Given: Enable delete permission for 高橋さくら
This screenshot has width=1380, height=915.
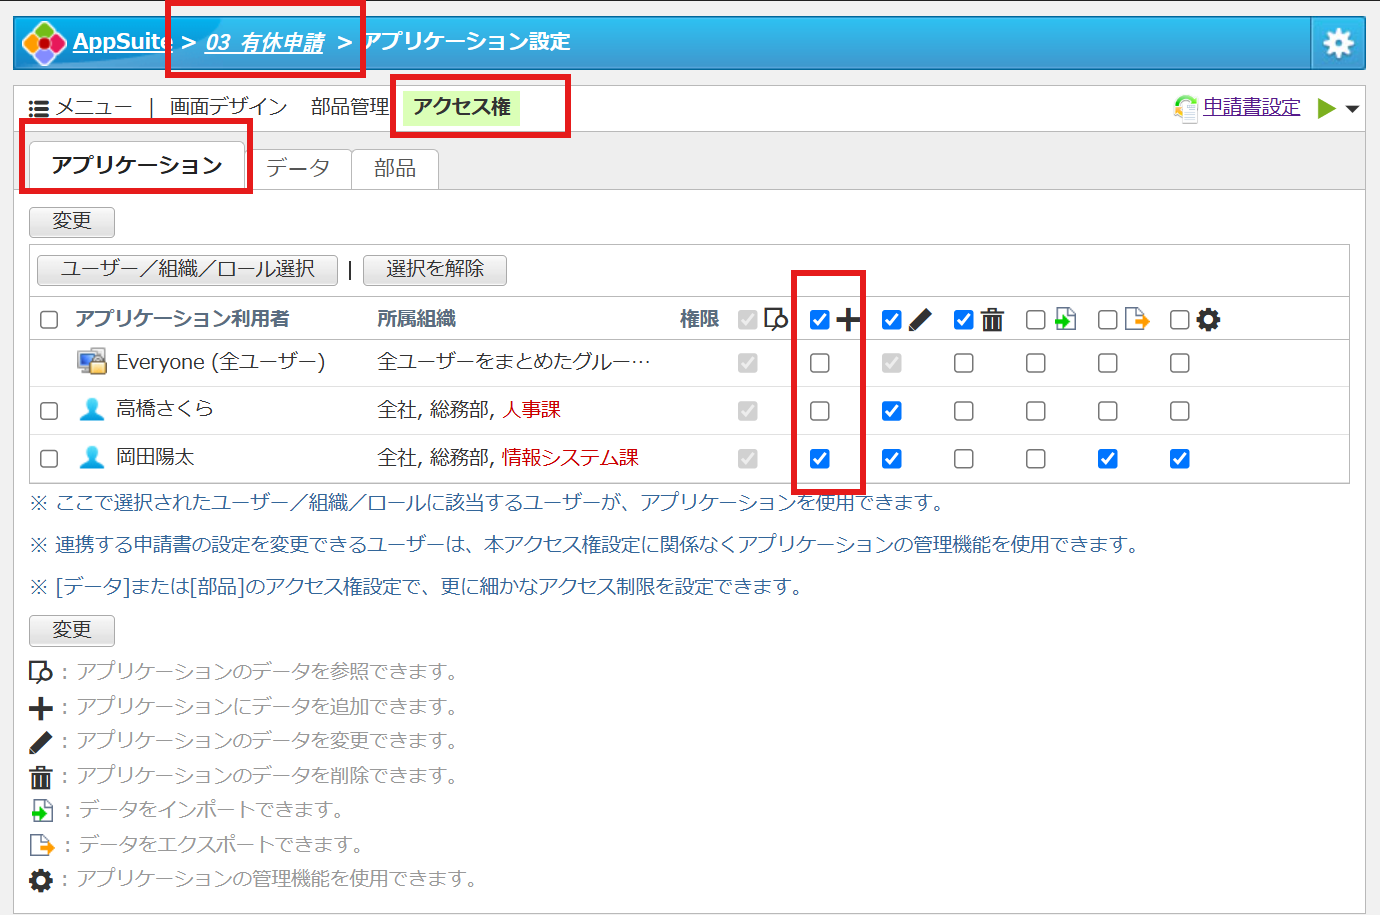Looking at the screenshot, I should point(963,411).
